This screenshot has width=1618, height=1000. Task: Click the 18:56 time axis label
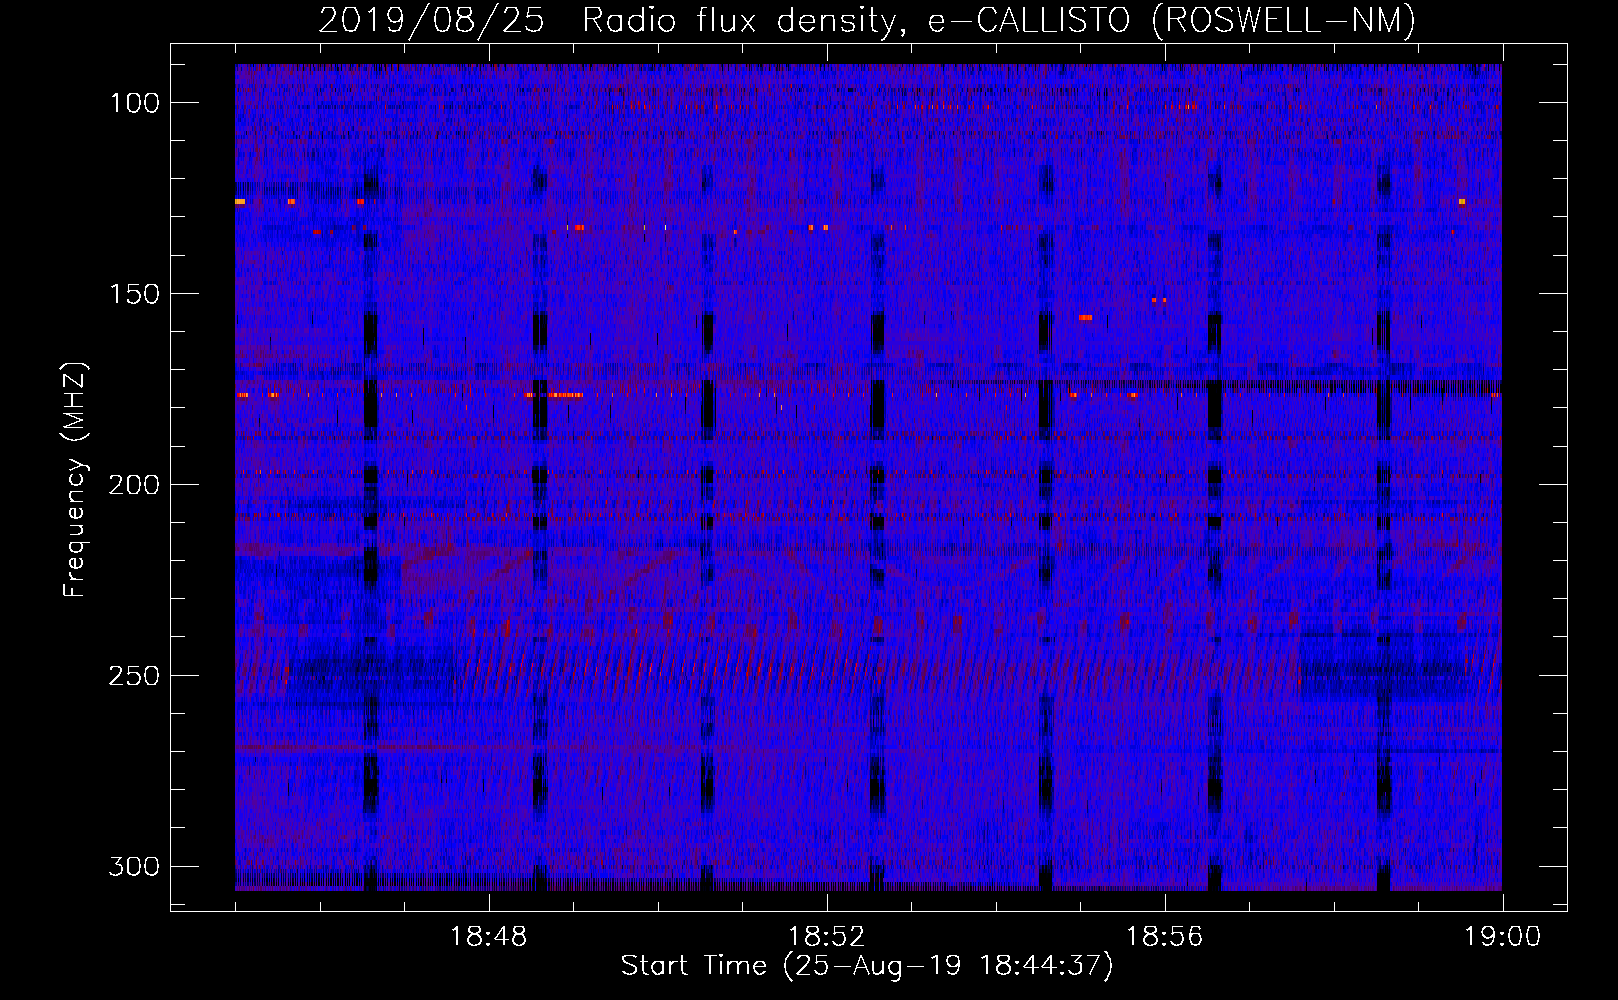point(1165,937)
